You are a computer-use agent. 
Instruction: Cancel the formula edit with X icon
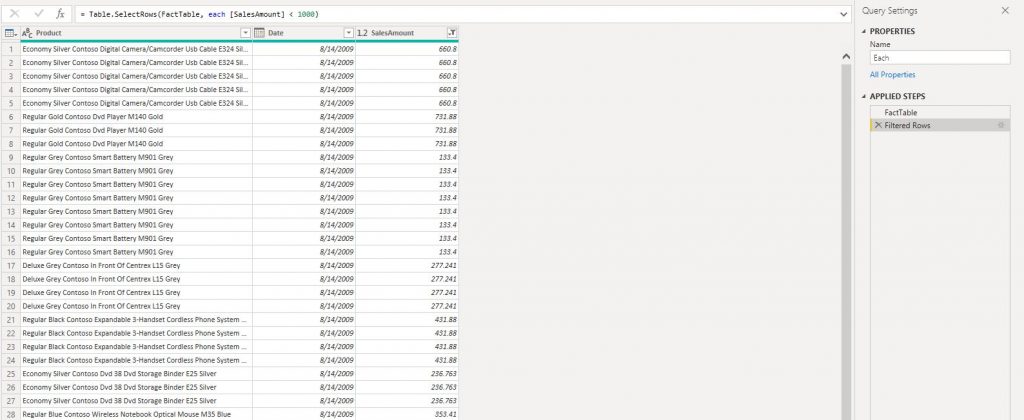tap(14, 13)
